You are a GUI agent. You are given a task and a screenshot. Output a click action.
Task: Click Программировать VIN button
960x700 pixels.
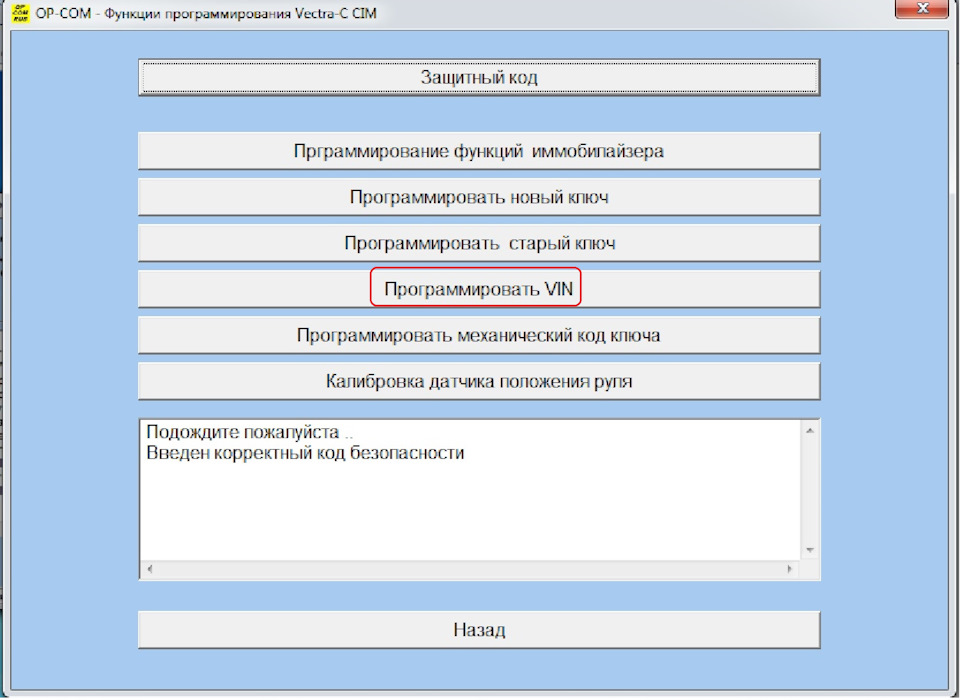479,289
